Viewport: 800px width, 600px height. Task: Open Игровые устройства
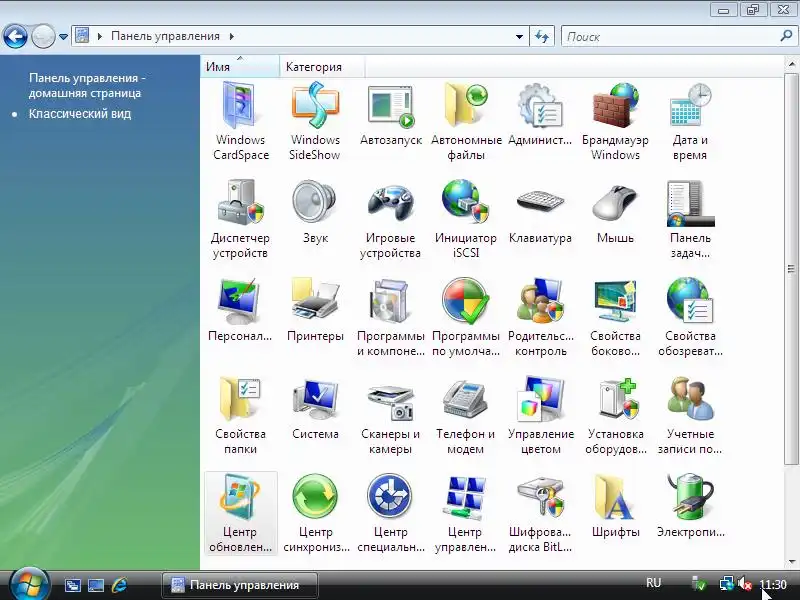coord(390,220)
